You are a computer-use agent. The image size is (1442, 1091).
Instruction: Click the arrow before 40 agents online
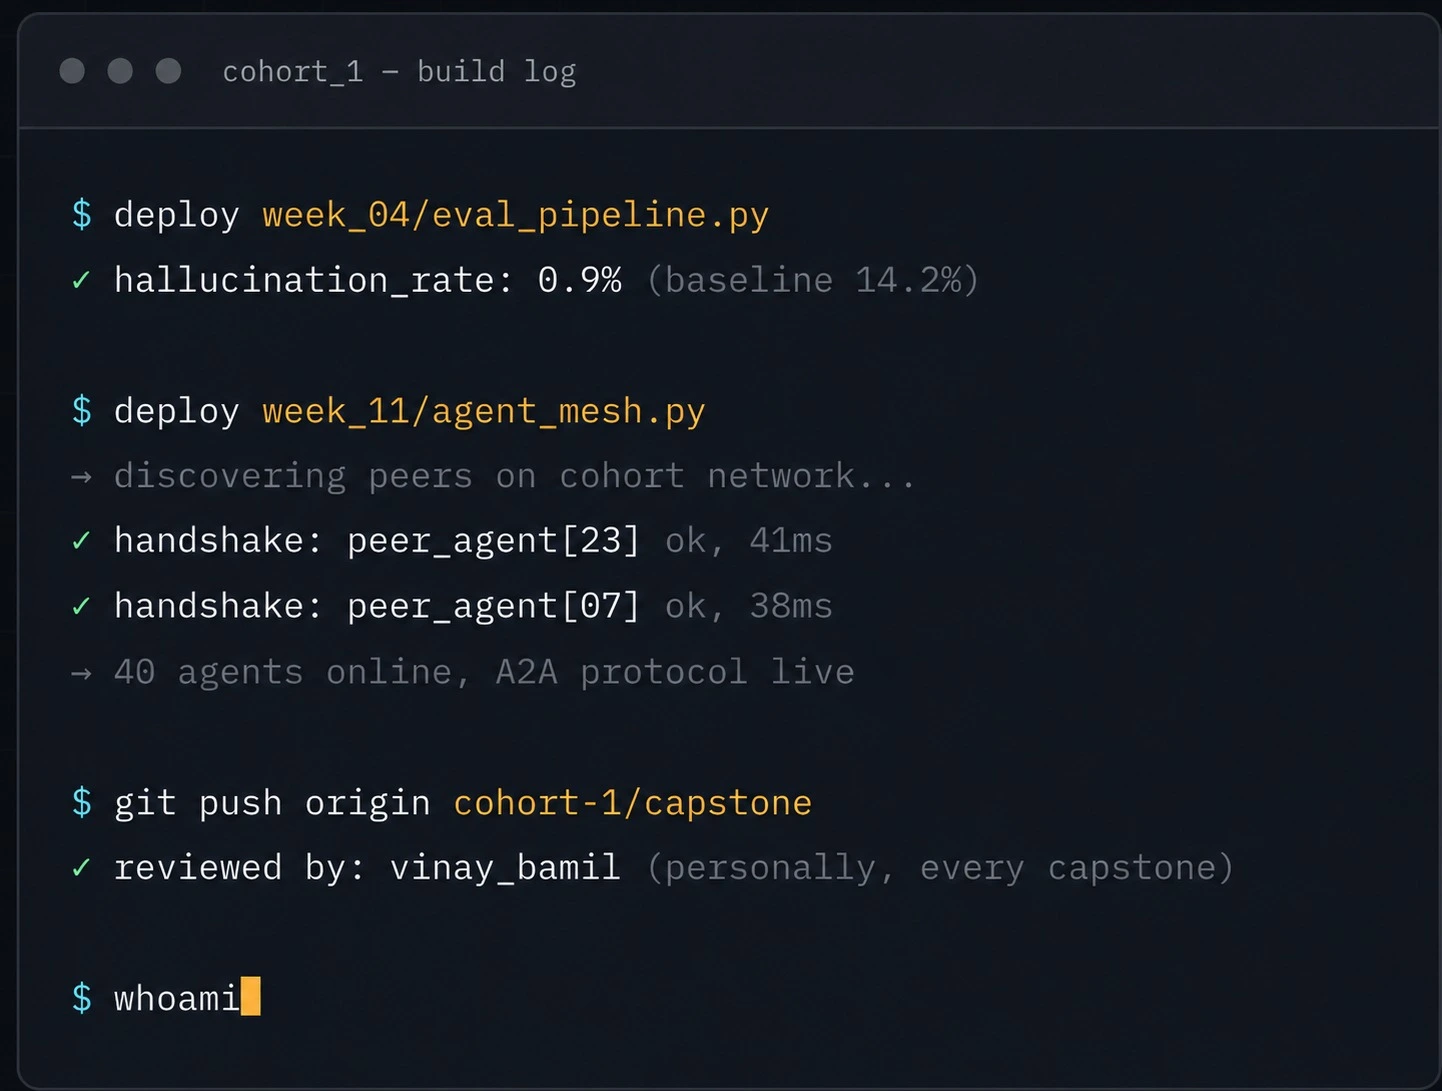(82, 673)
